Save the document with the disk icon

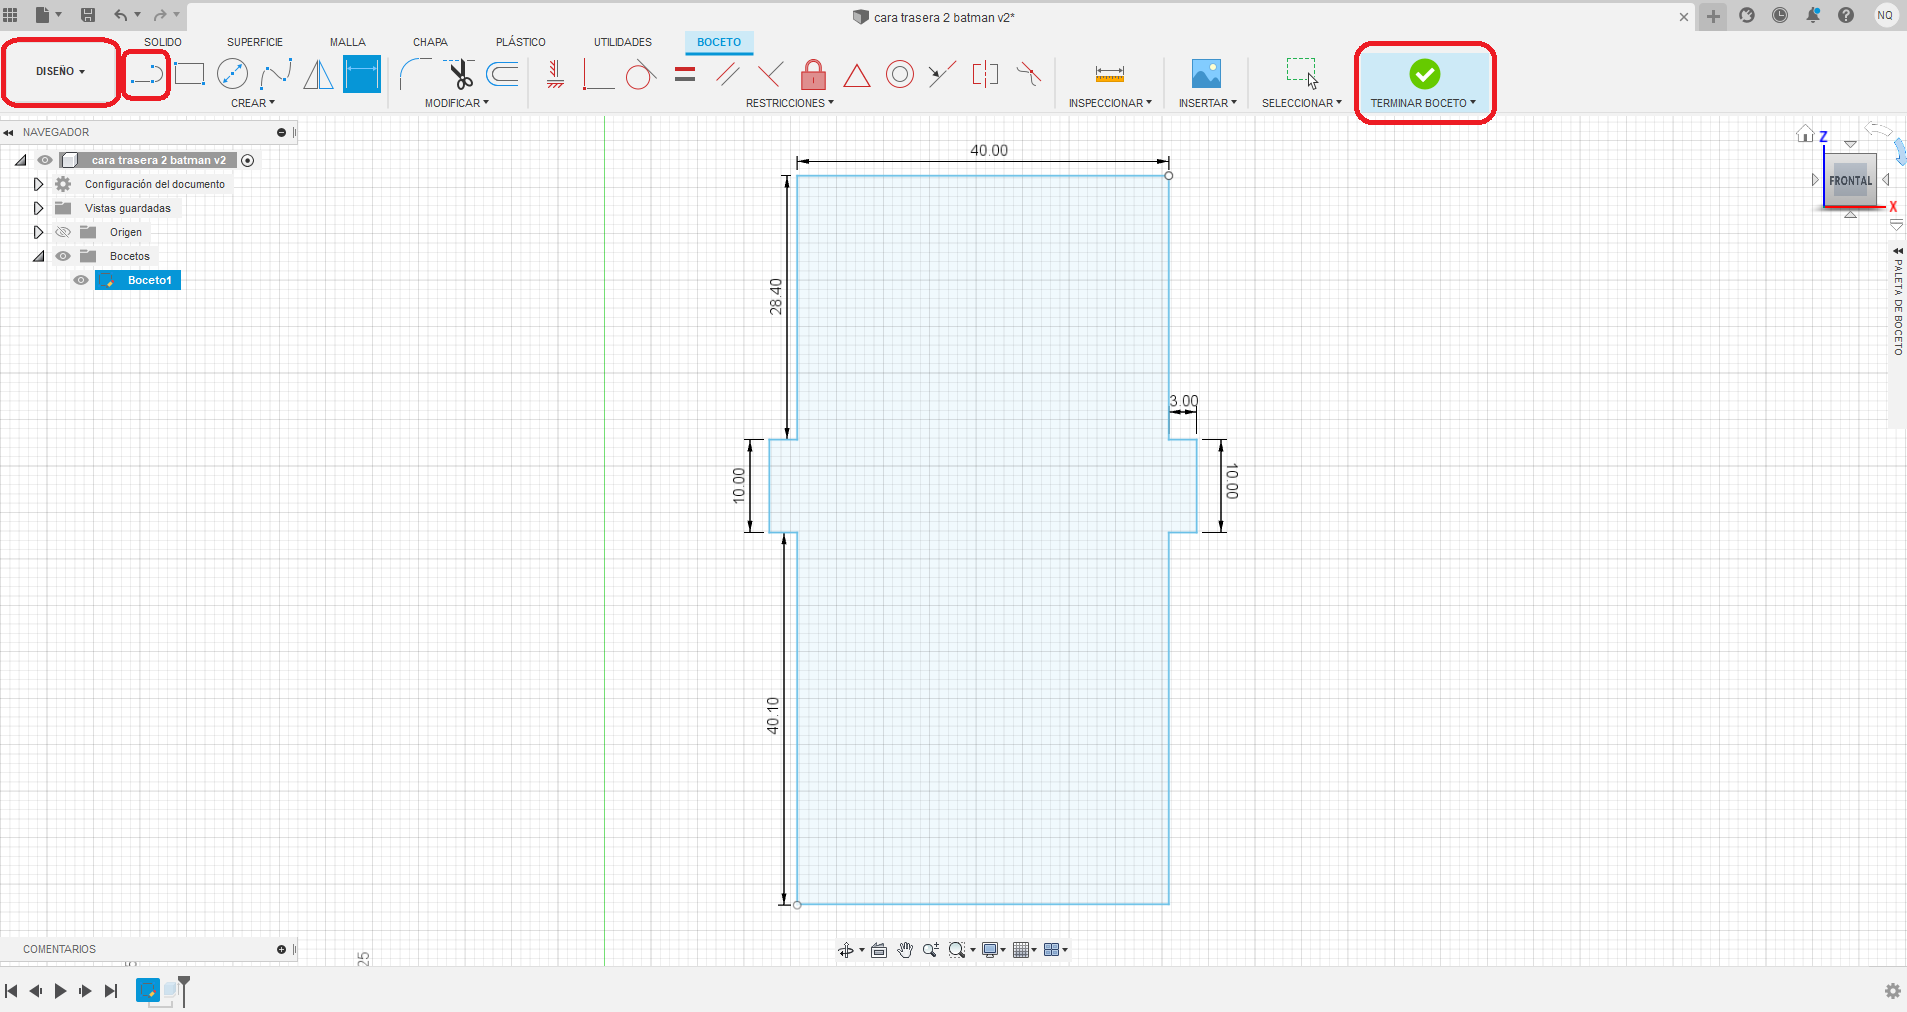pos(88,15)
